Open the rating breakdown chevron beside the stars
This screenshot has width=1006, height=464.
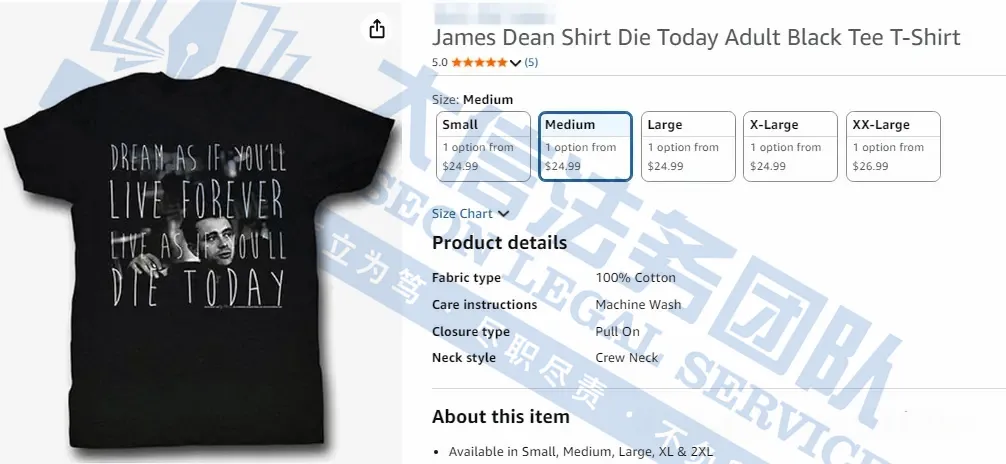pyautogui.click(x=515, y=63)
